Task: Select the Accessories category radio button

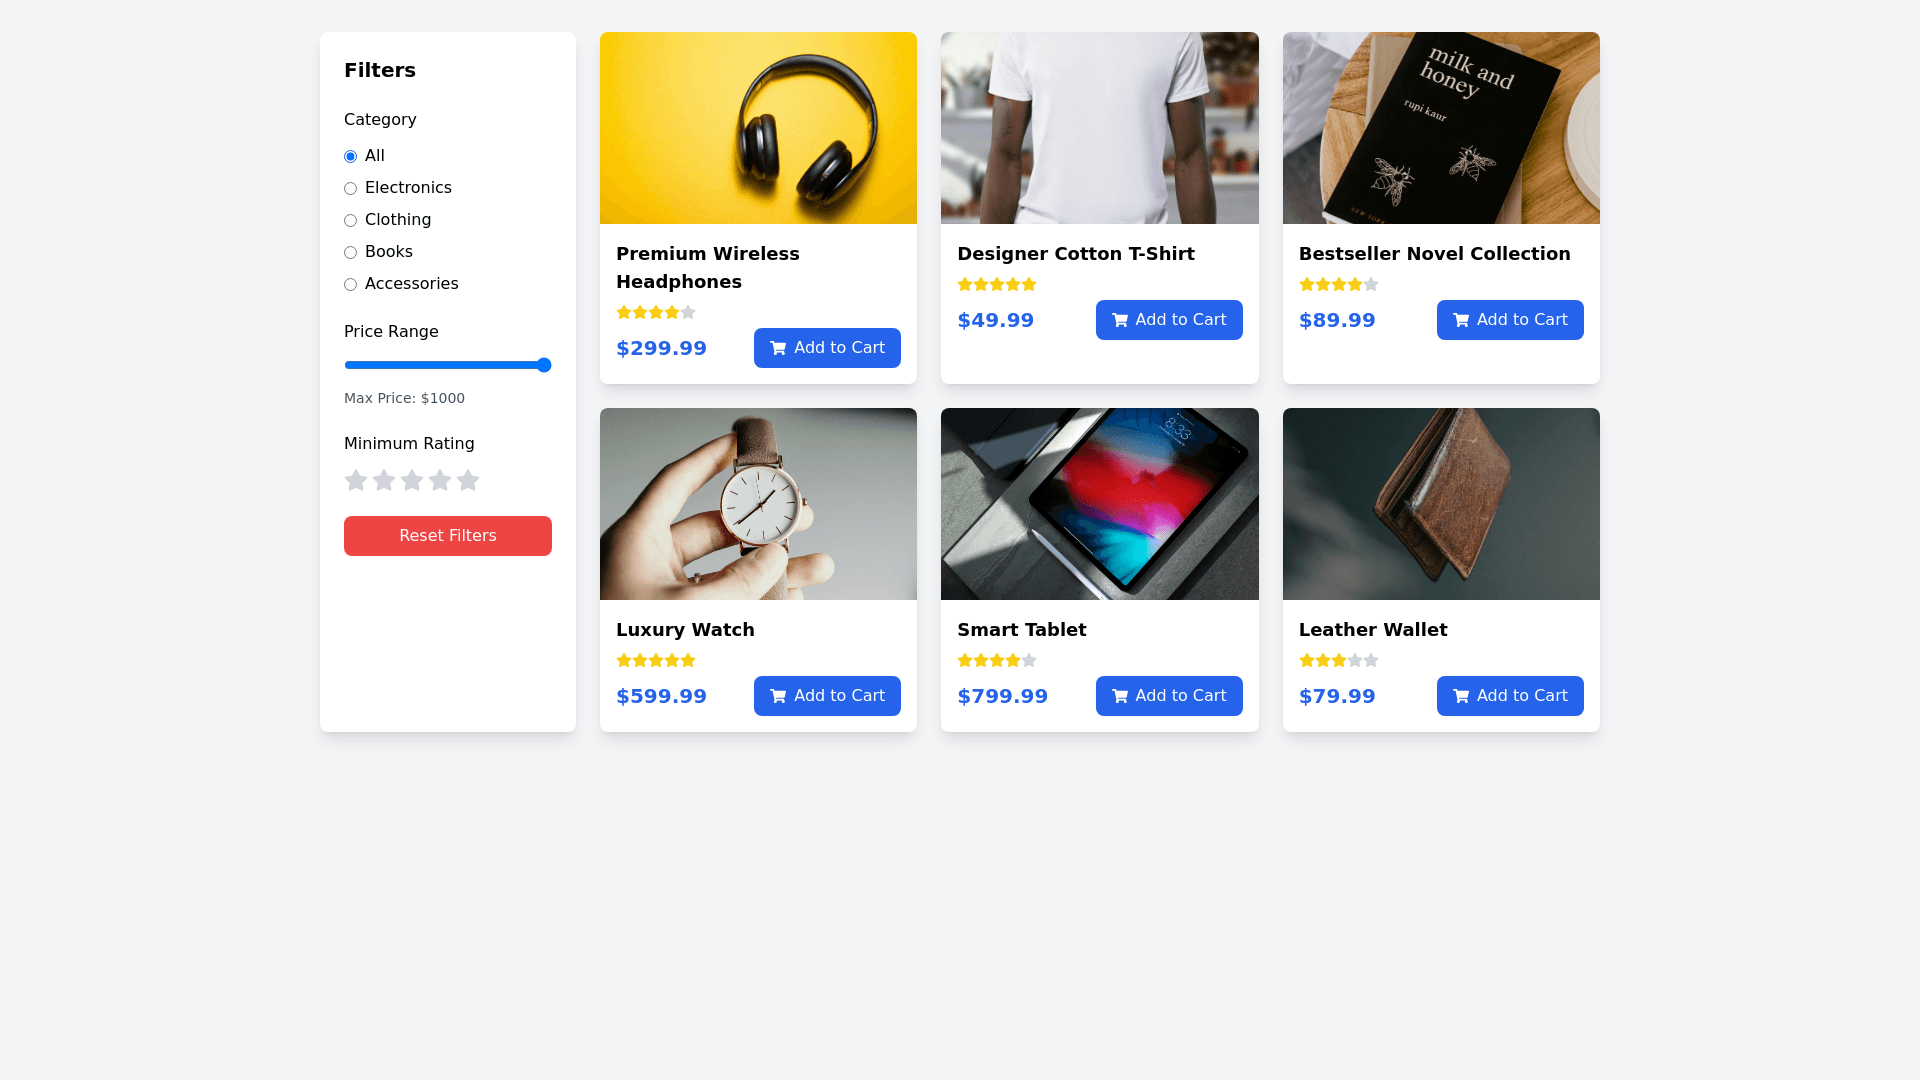Action: click(350, 285)
